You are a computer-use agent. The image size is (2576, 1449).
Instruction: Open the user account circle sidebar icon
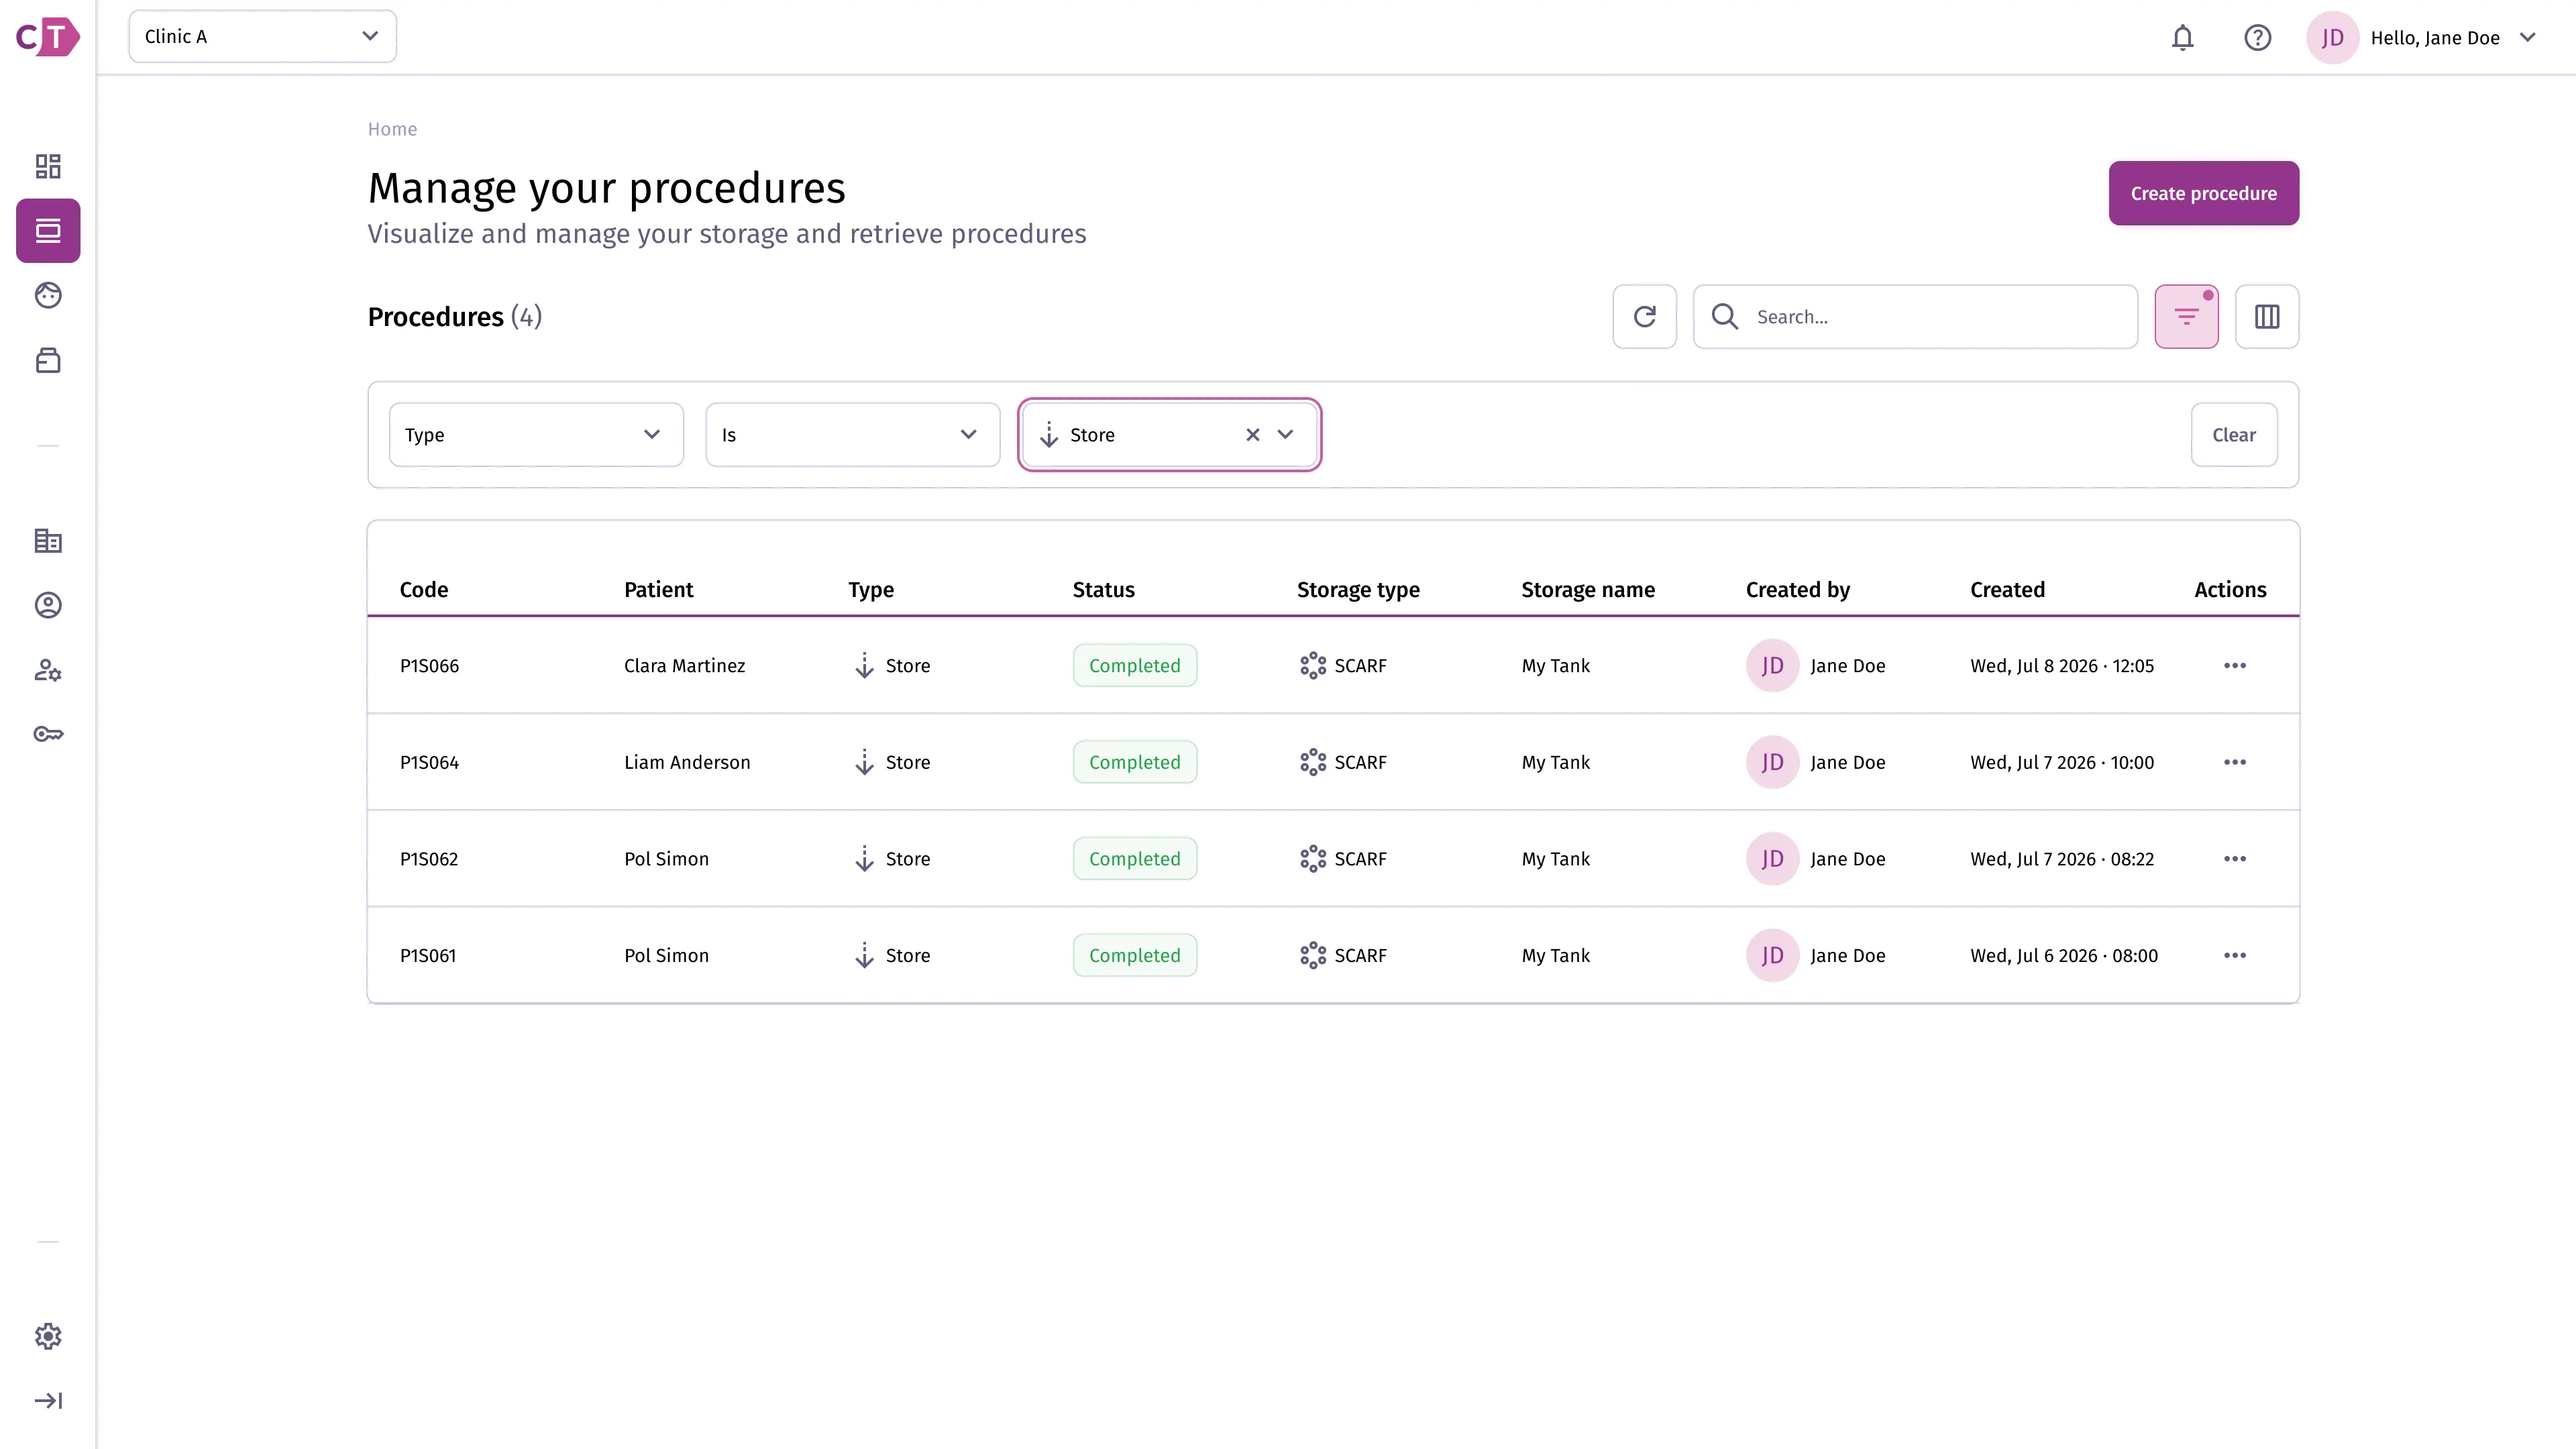tap(48, 605)
